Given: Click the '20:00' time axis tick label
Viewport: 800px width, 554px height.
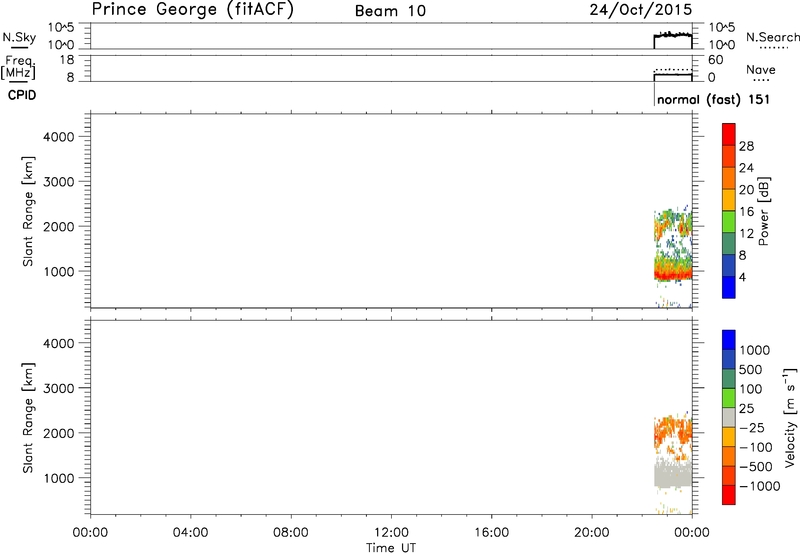Looking at the screenshot, I should click(592, 533).
